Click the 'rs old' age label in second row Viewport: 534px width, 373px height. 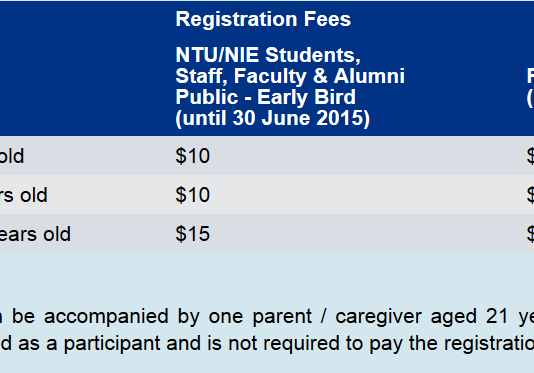click(x=23, y=195)
